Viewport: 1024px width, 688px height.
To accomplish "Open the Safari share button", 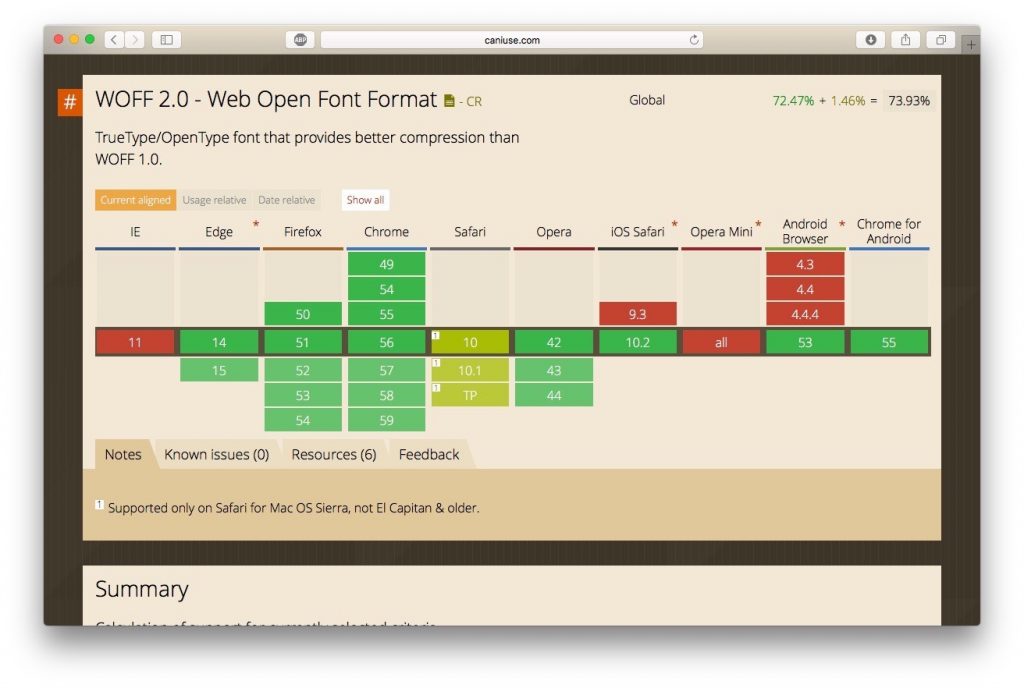I will 906,40.
